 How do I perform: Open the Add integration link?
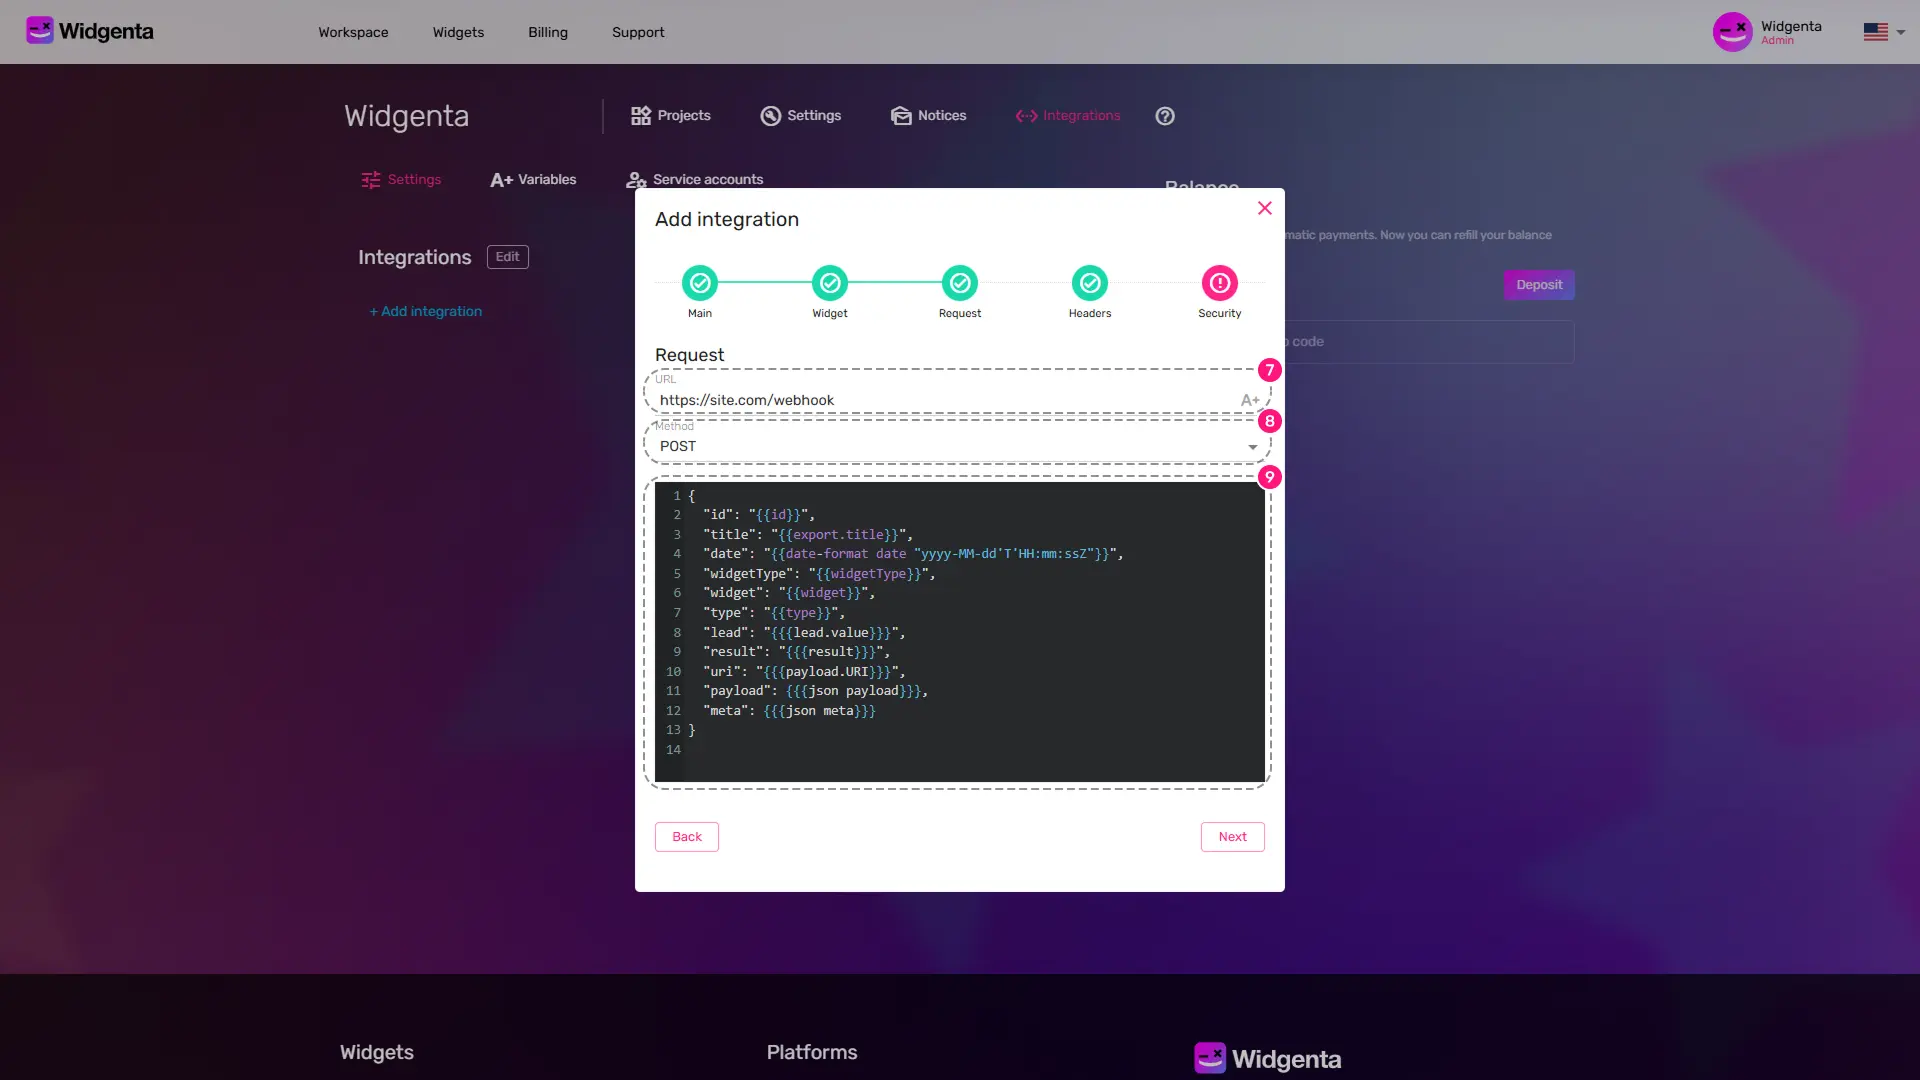tap(425, 311)
